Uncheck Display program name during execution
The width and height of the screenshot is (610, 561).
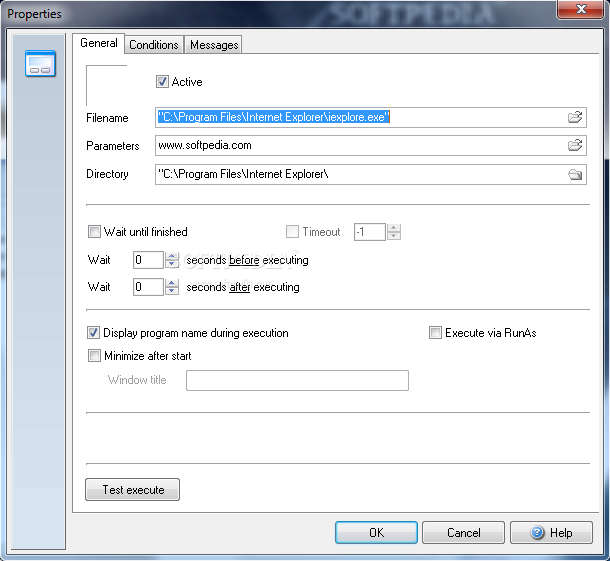[x=93, y=333]
